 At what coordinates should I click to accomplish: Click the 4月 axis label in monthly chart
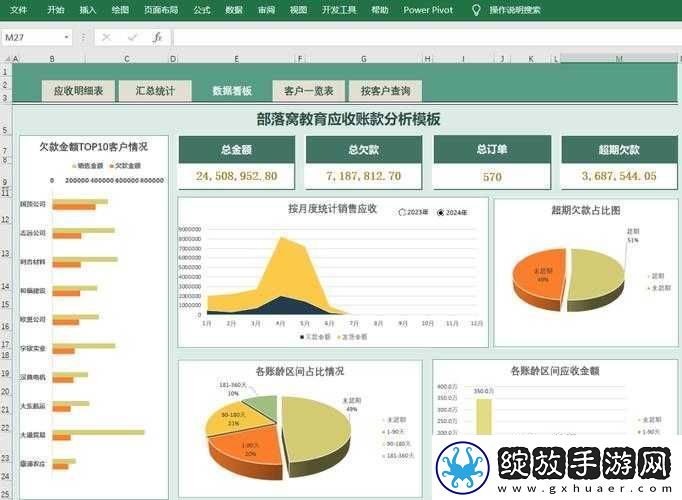(x=280, y=323)
